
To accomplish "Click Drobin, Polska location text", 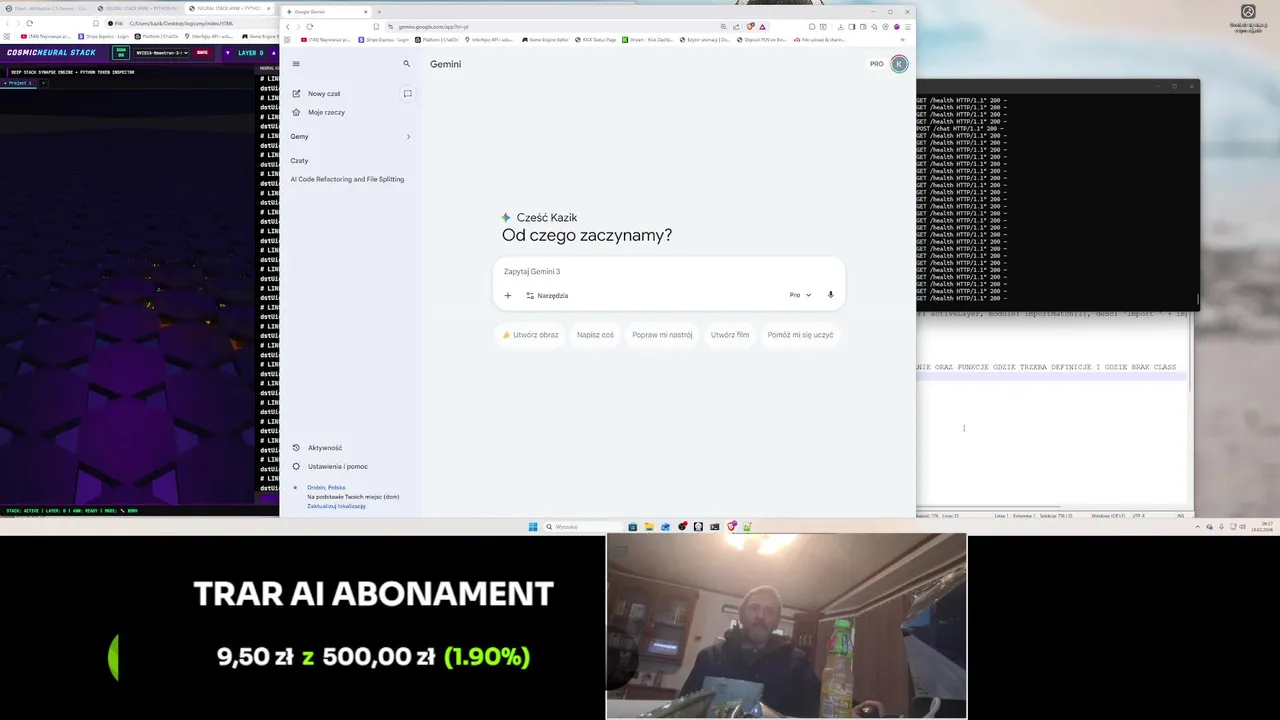I will click(x=326, y=488).
